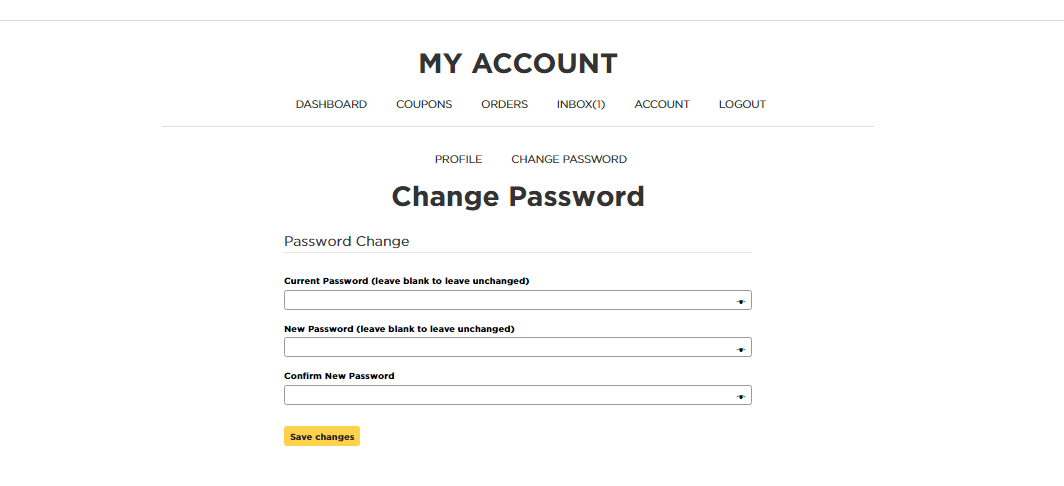Click the large Change Password heading
1064x486 pixels.
pos(518,196)
